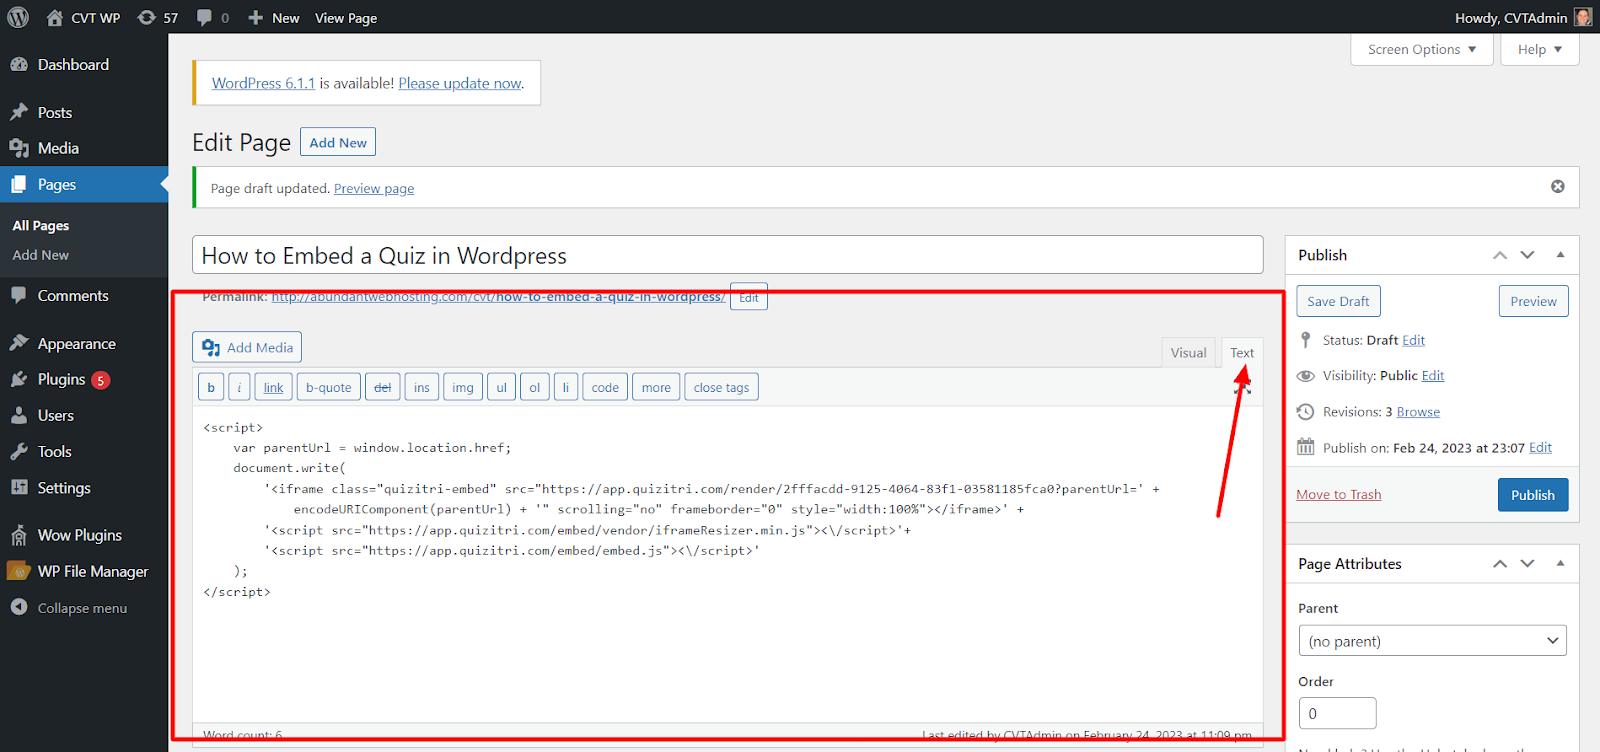1600x752 pixels.
Task: Insert list item with li button
Action: pos(565,387)
